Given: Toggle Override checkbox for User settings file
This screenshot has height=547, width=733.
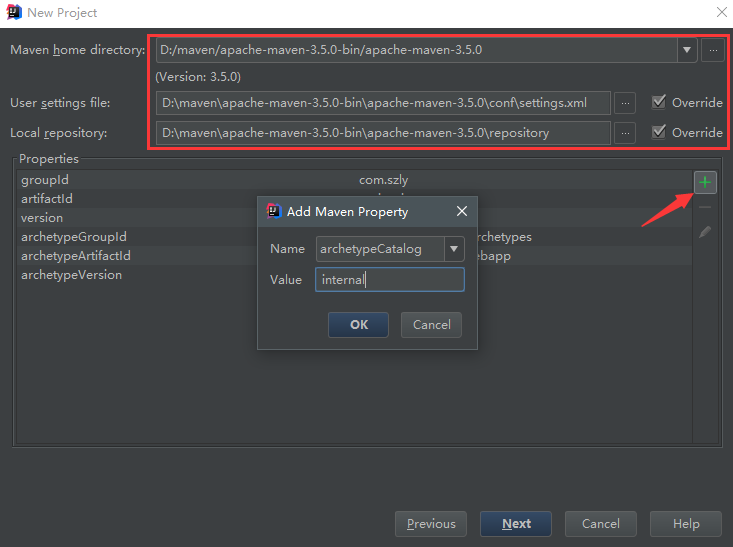Looking at the screenshot, I should [659, 102].
